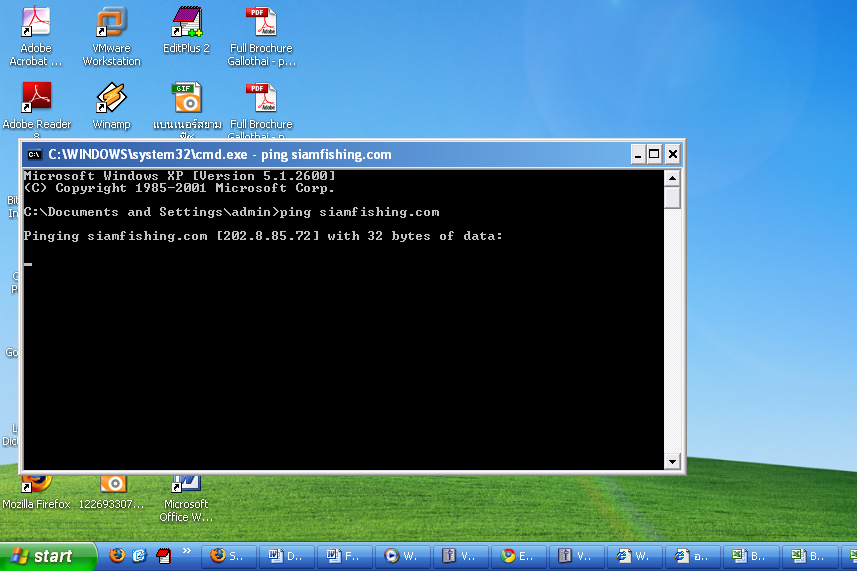Switch to the media player 'W.' taskbar button
The height and width of the screenshot is (571, 857).
(402, 556)
